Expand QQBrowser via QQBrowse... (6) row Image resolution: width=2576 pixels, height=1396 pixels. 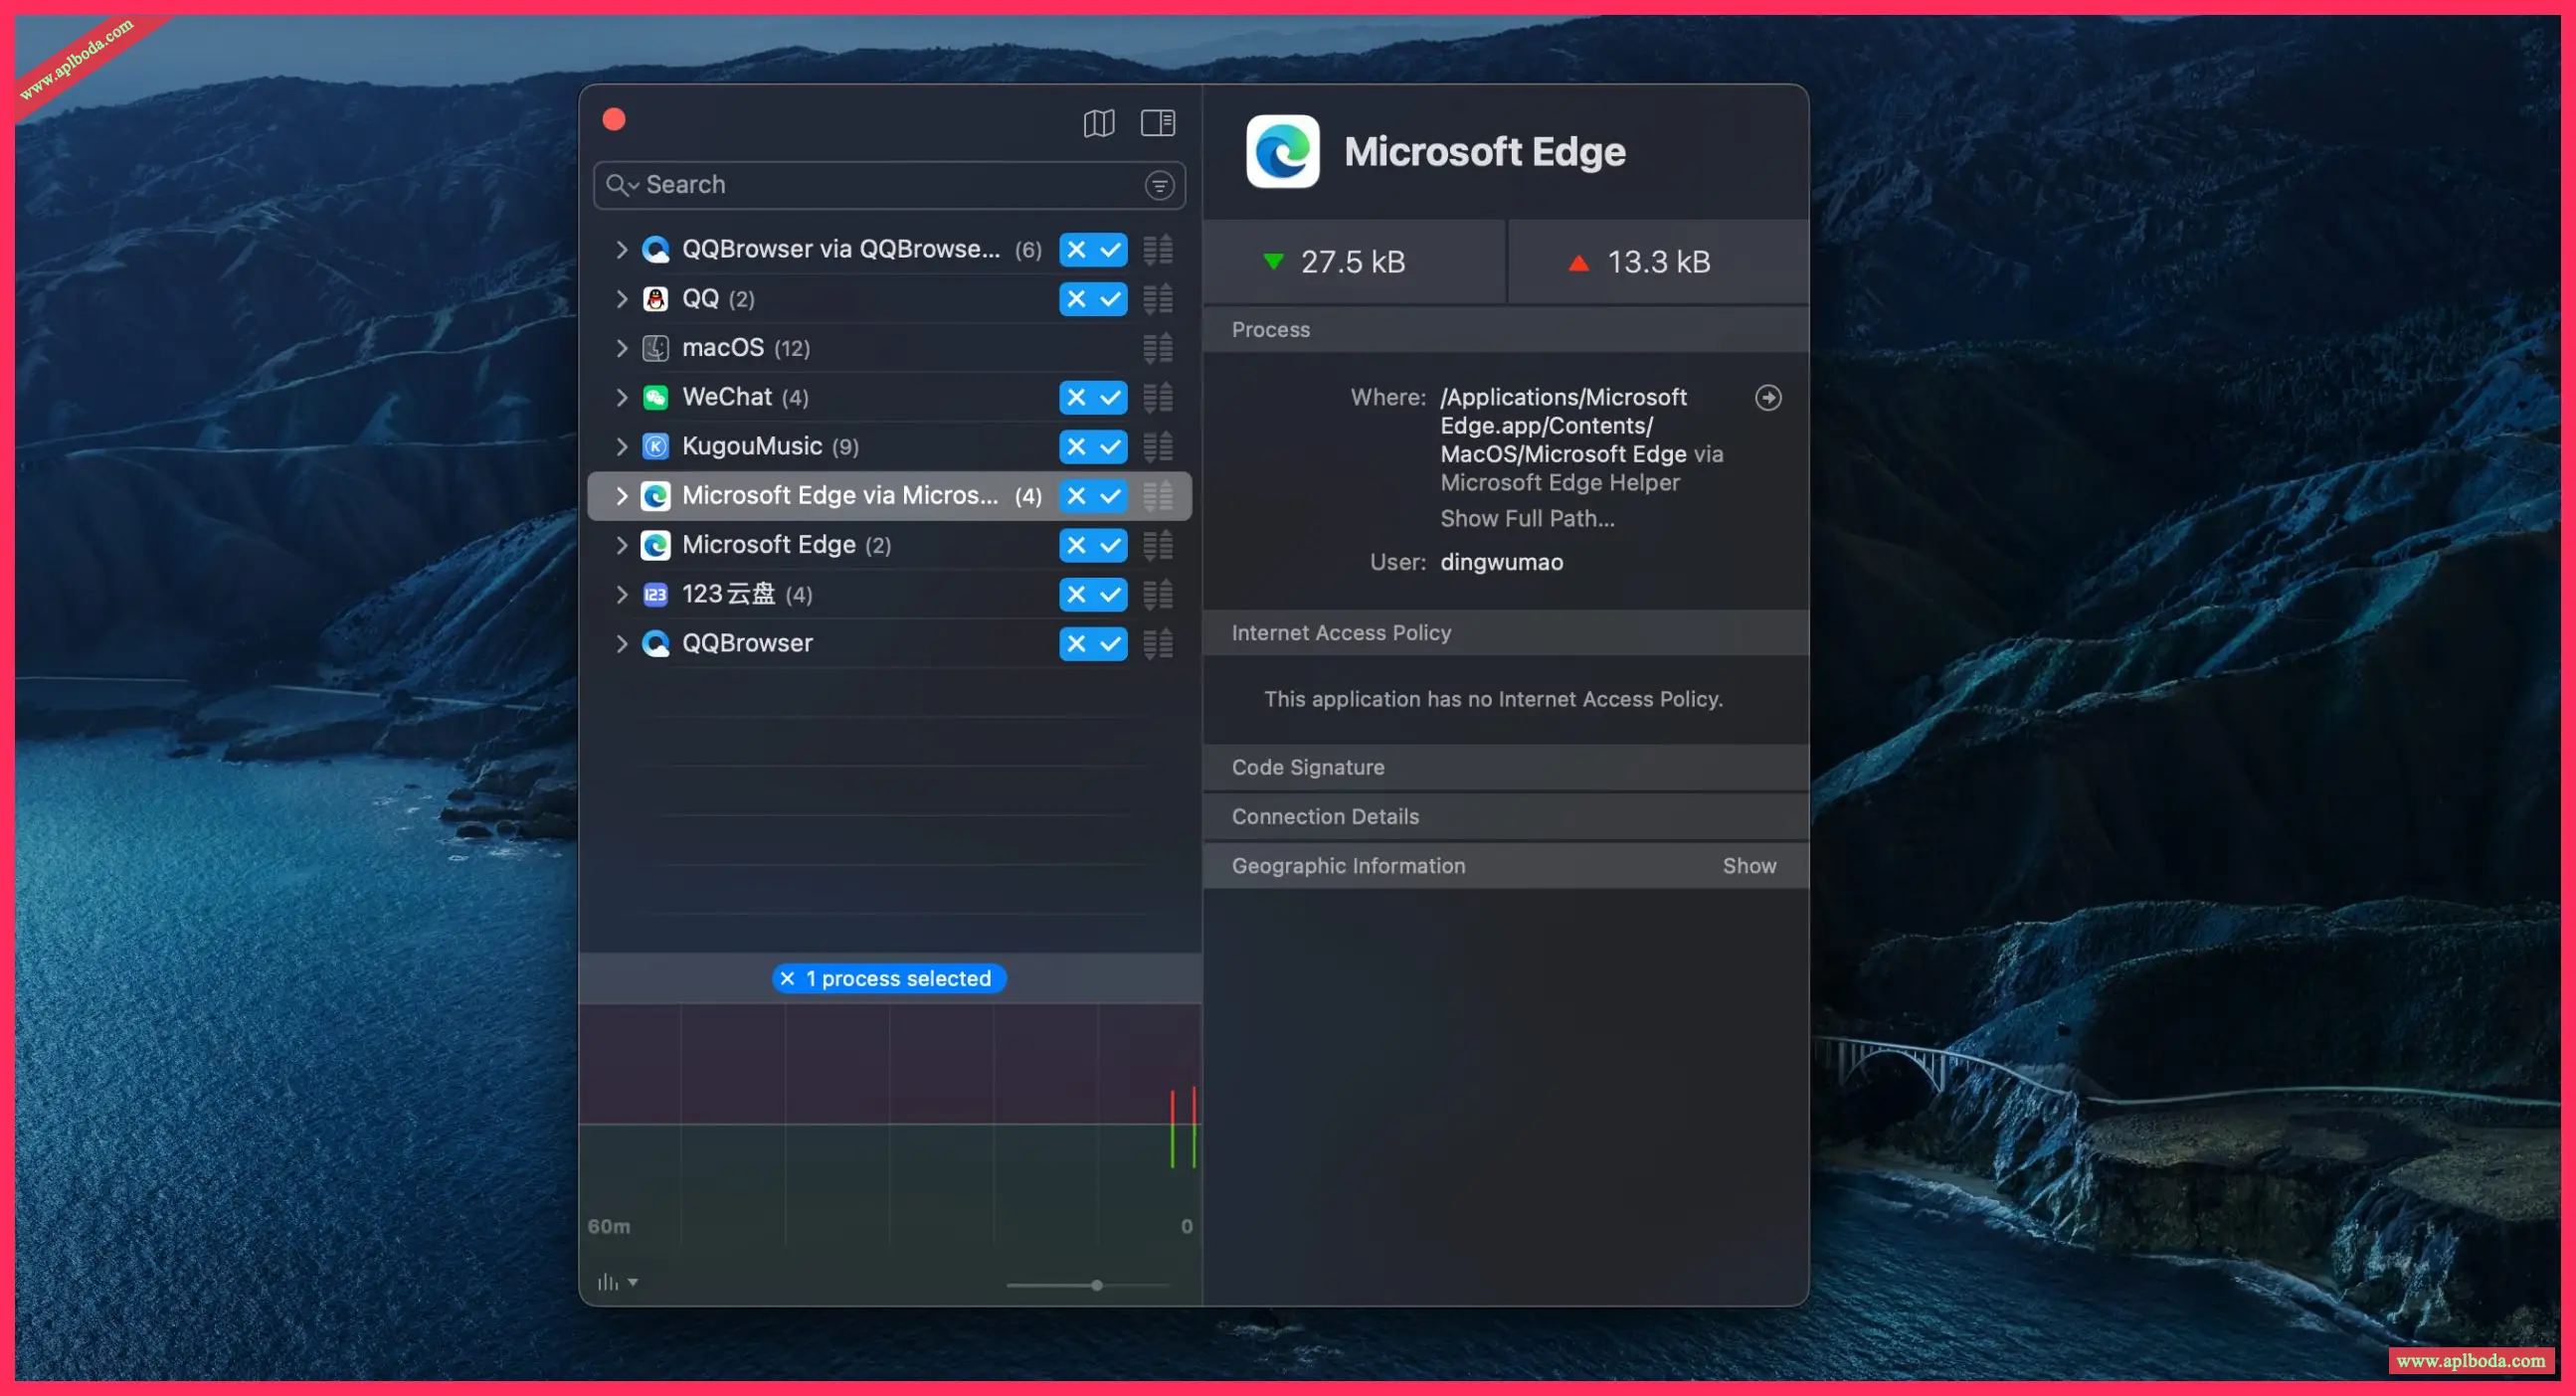pyautogui.click(x=621, y=250)
